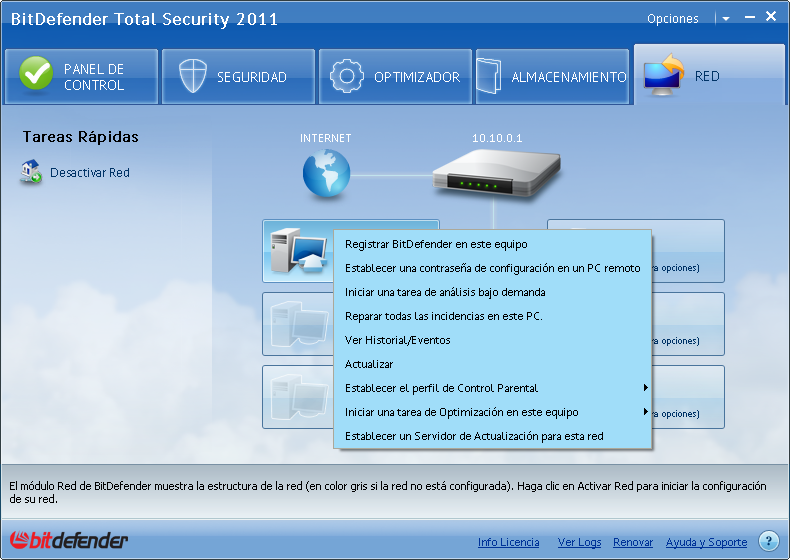Select Ver Historial/Eventos from context menu
790x560 pixels.
tap(398, 340)
